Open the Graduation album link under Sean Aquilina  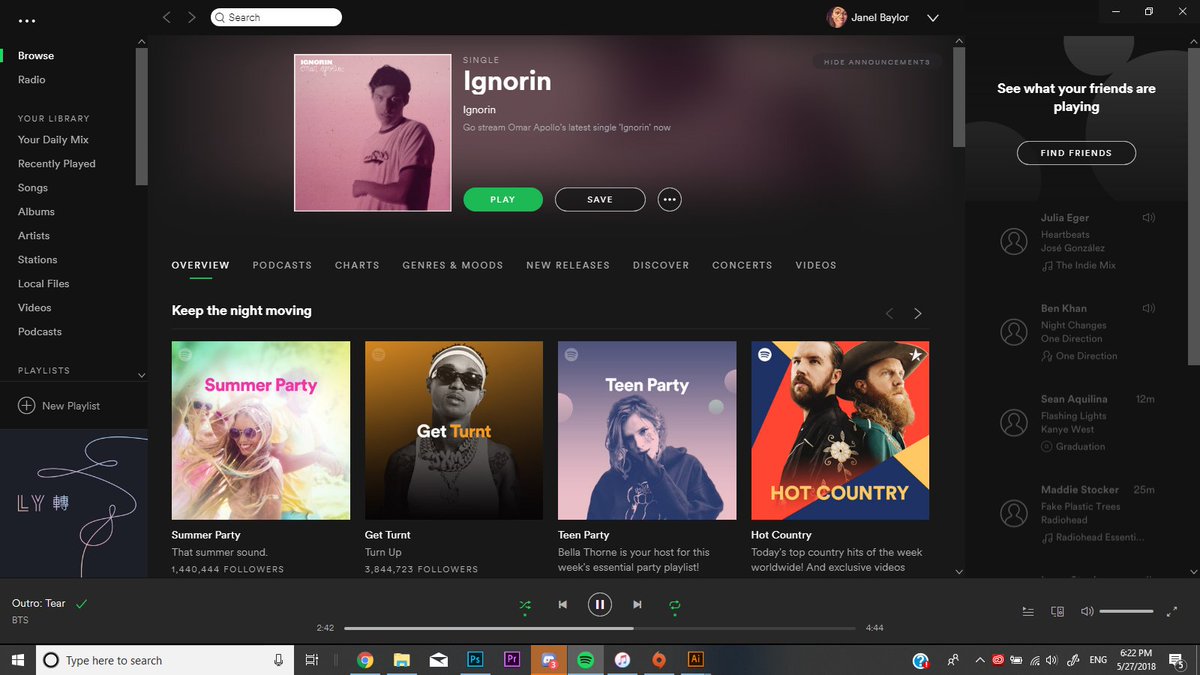pyautogui.click(x=1080, y=447)
